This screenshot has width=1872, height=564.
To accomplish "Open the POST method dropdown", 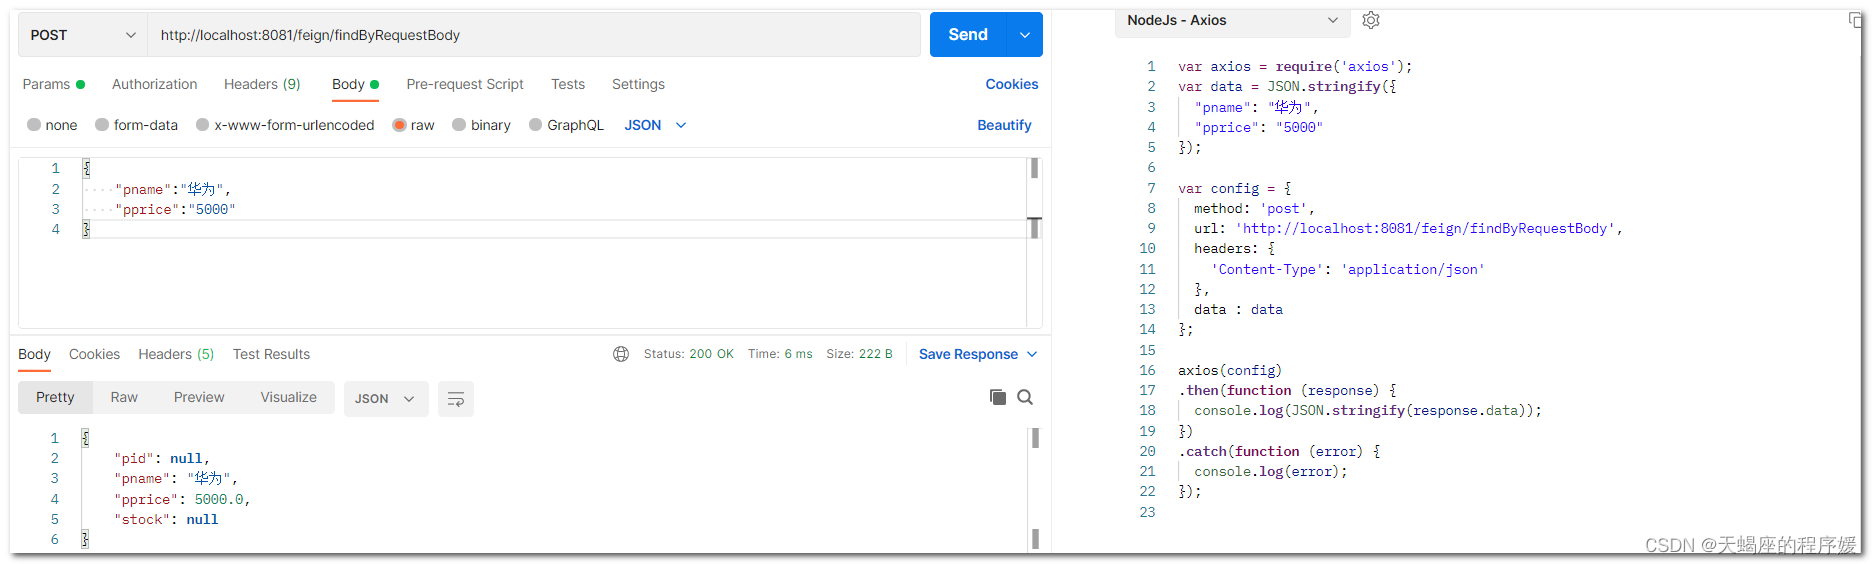I will (x=82, y=35).
